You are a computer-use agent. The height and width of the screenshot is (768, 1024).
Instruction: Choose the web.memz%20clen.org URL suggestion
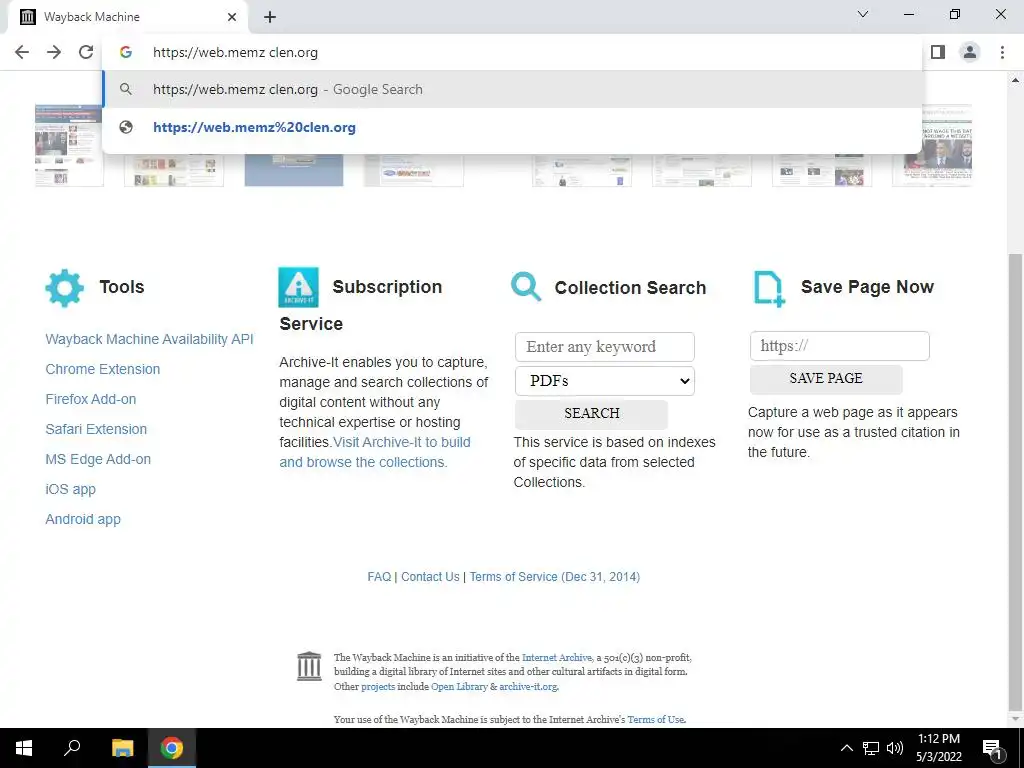coord(513,127)
